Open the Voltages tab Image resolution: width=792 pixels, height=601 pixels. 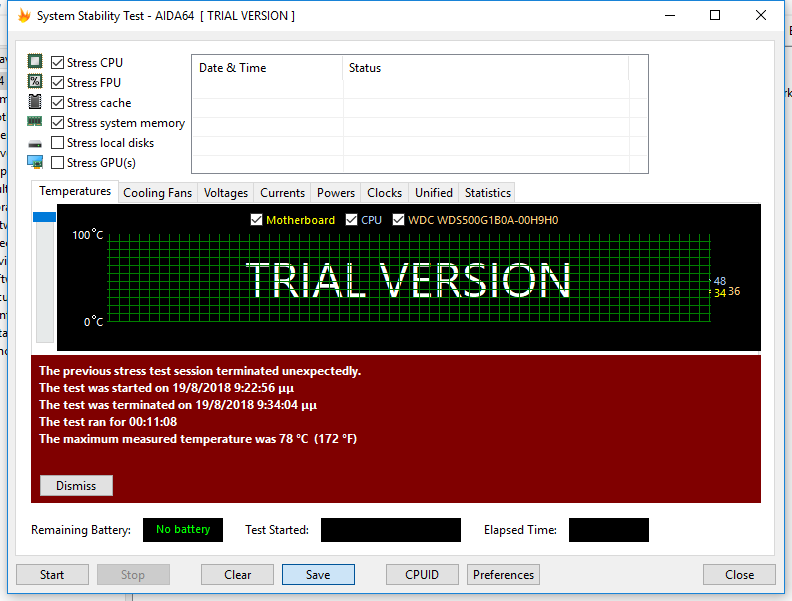(226, 193)
